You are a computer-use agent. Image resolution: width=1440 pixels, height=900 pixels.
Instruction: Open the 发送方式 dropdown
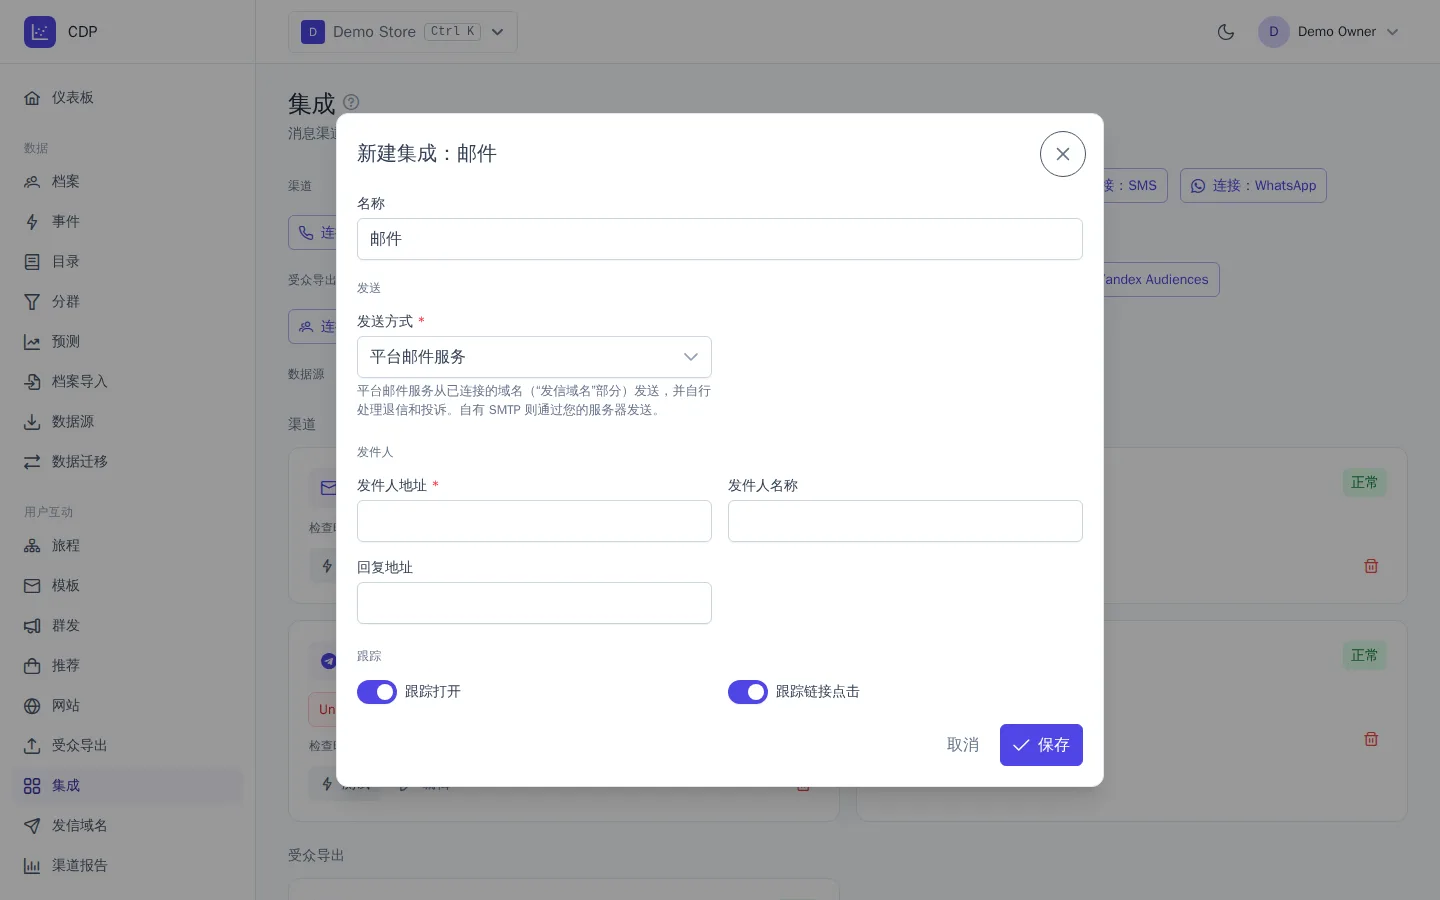534,357
